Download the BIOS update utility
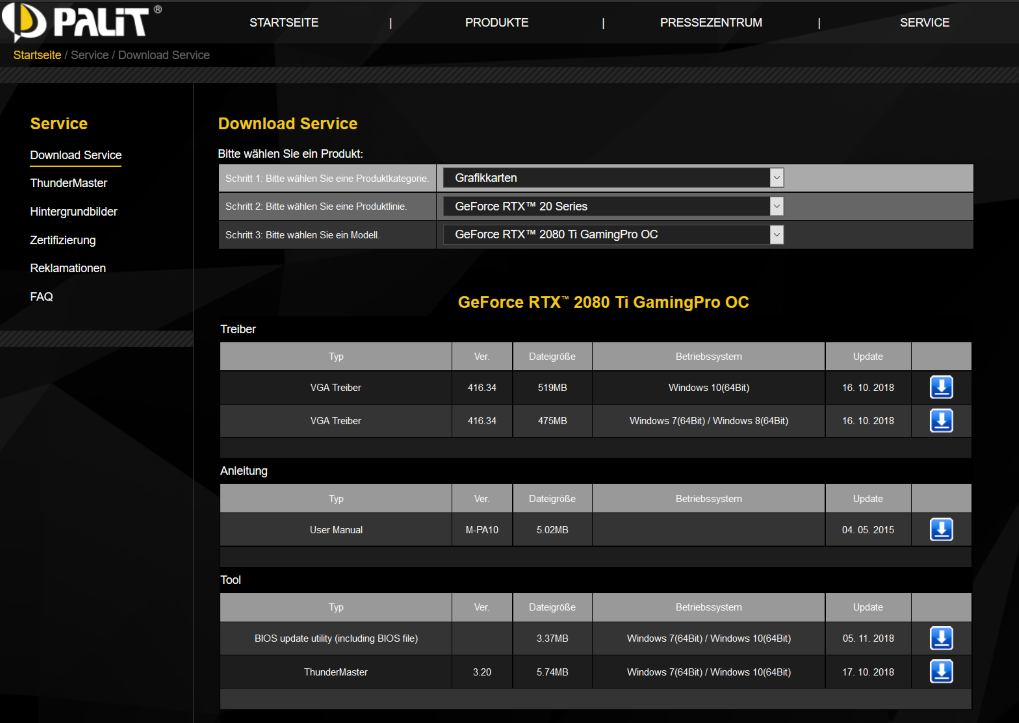 click(941, 638)
